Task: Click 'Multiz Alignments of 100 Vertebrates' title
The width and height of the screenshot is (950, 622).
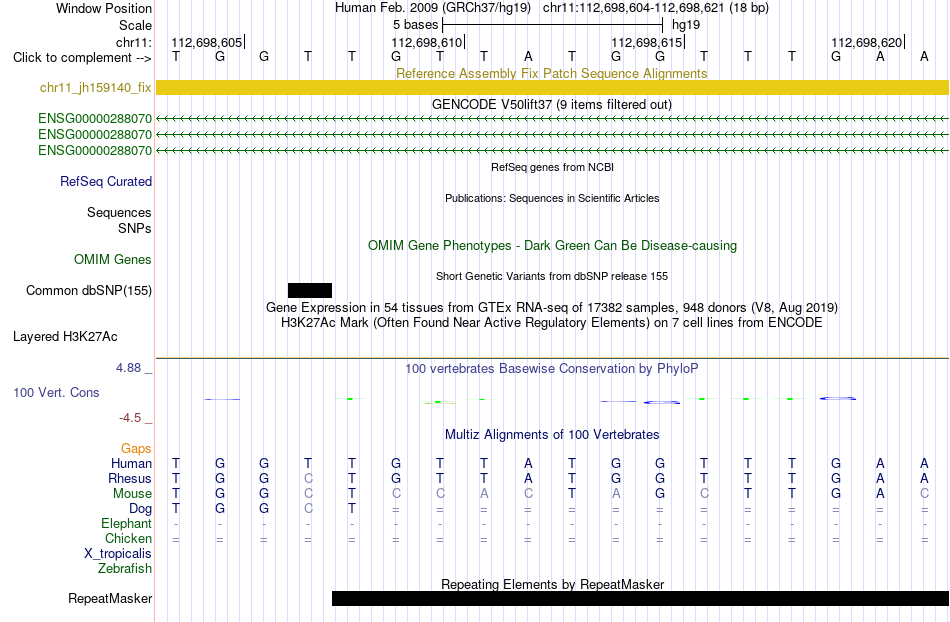Action: (x=552, y=434)
